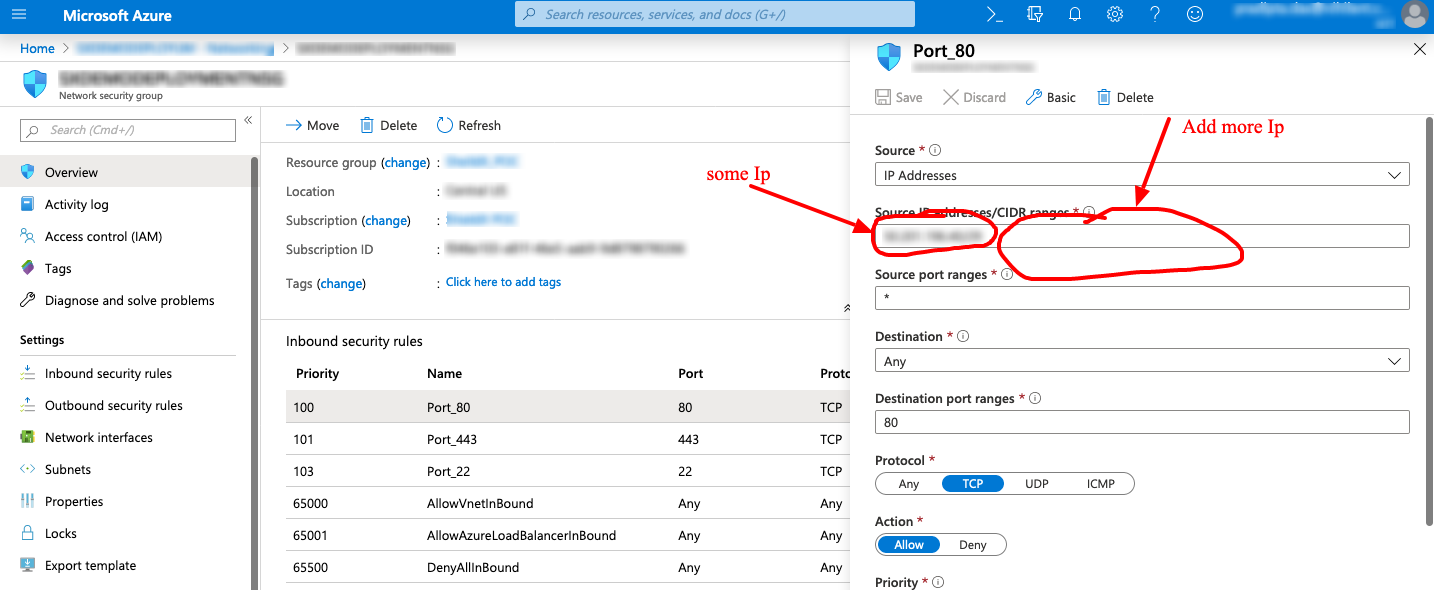
Task: Click the Port_80 panel vertical scrollbar
Action: point(1428,320)
